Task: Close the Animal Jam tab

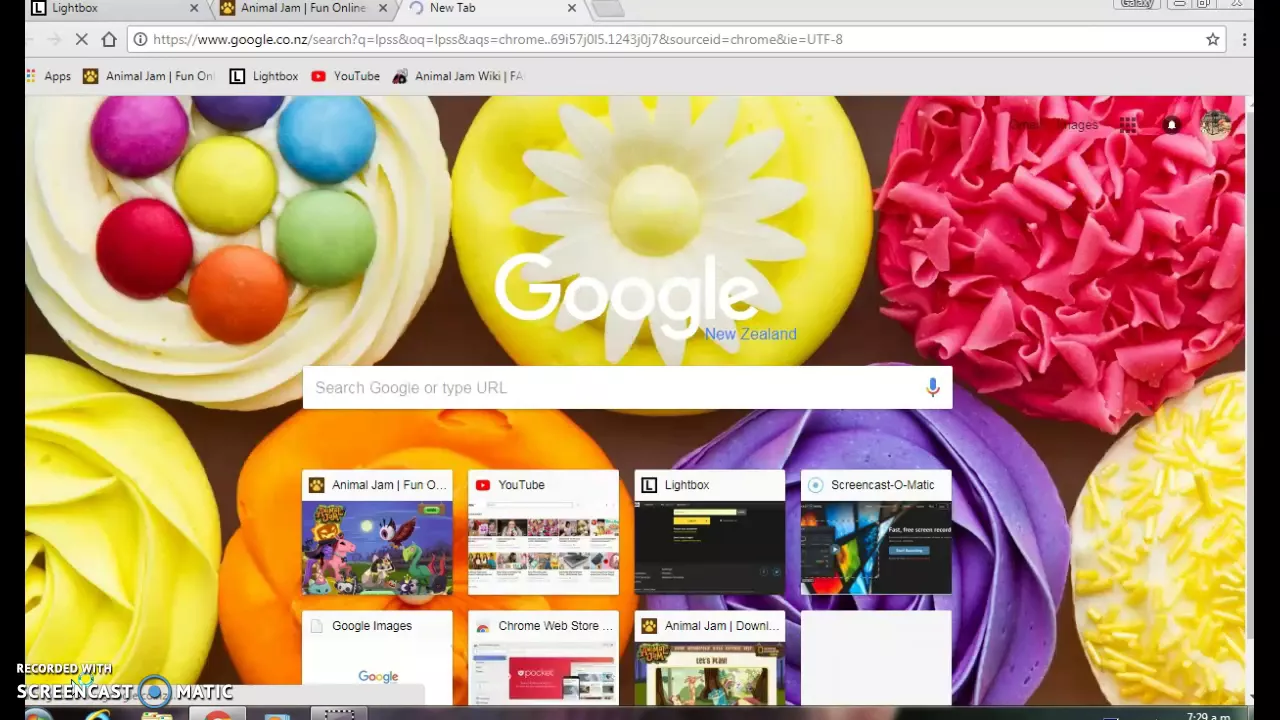Action: click(383, 8)
